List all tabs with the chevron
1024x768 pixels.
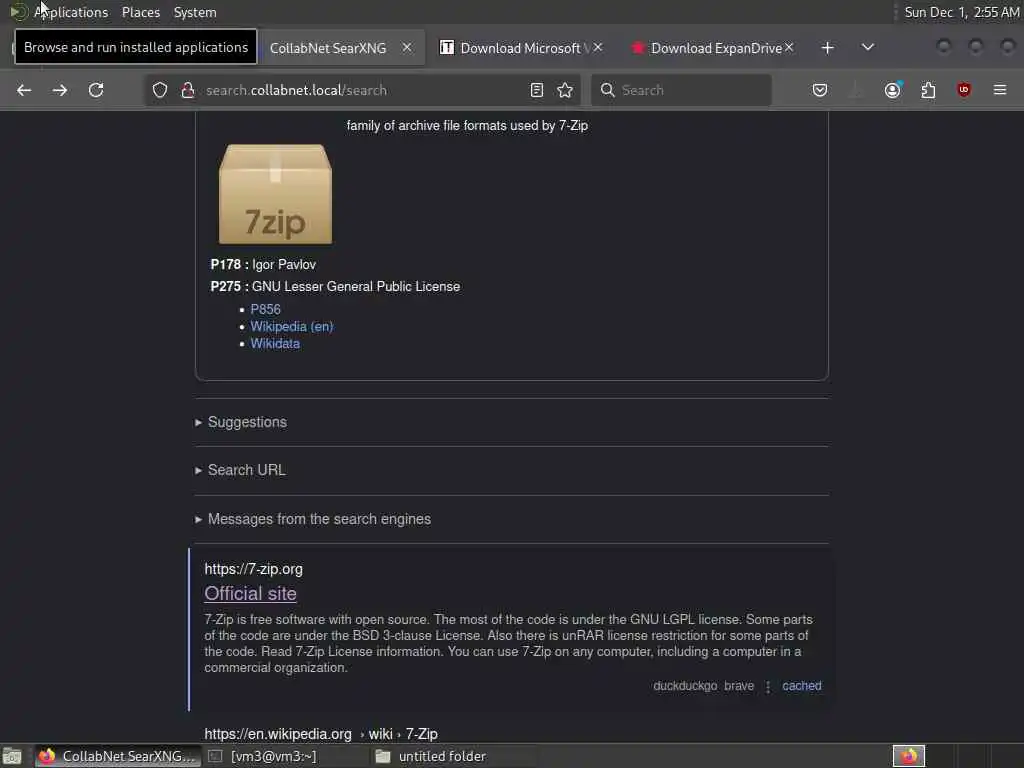click(868, 48)
